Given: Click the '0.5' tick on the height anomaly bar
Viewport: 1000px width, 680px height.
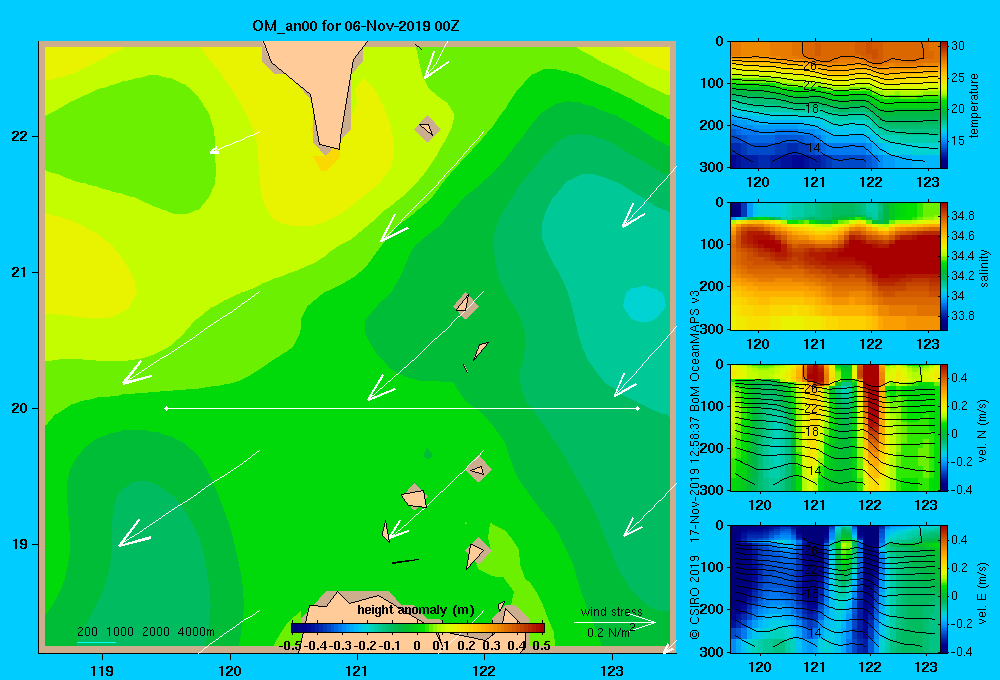Looking at the screenshot, I should 541,646.
